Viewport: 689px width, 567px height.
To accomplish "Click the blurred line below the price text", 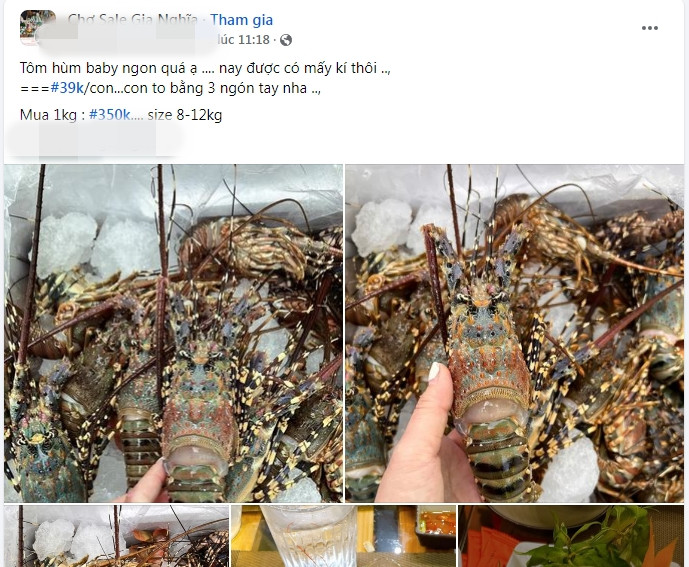I will pos(93,140).
